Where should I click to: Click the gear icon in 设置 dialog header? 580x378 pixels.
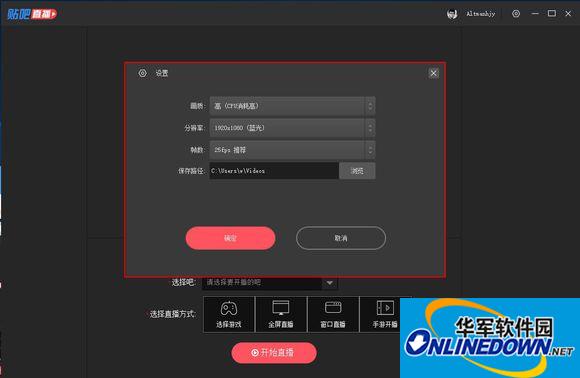(142, 73)
